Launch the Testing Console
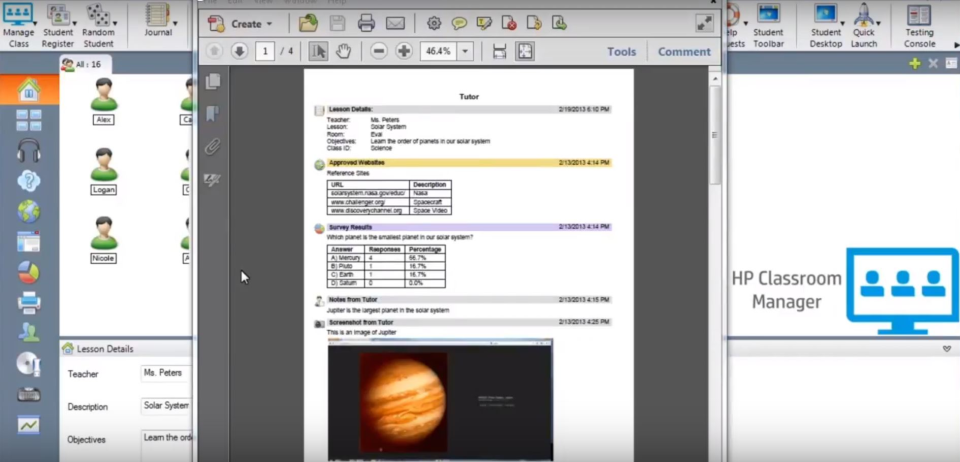Image resolution: width=960 pixels, height=462 pixels. pyautogui.click(x=919, y=24)
